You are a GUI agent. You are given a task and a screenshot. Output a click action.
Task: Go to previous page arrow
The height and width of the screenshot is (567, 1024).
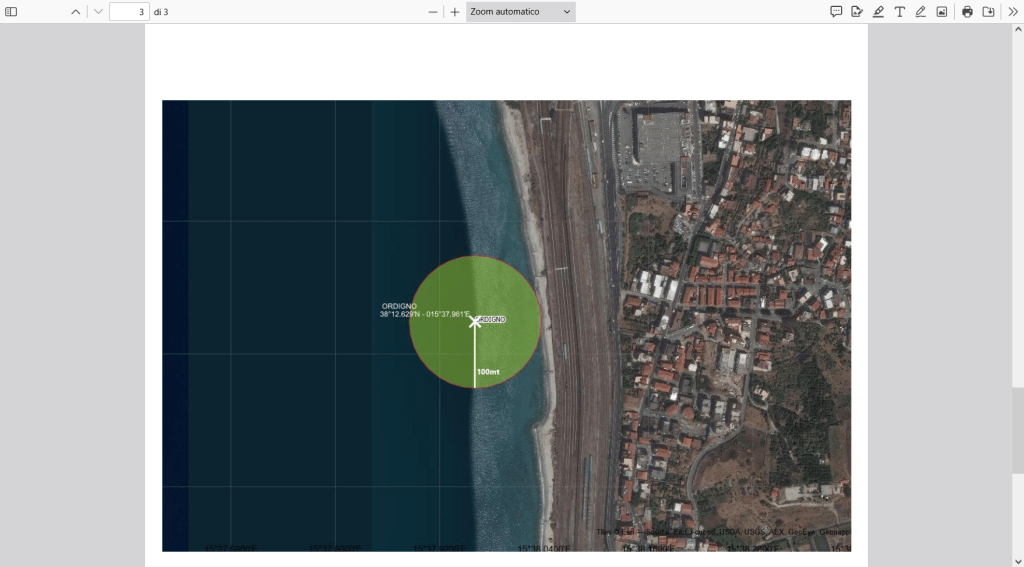pyautogui.click(x=75, y=12)
